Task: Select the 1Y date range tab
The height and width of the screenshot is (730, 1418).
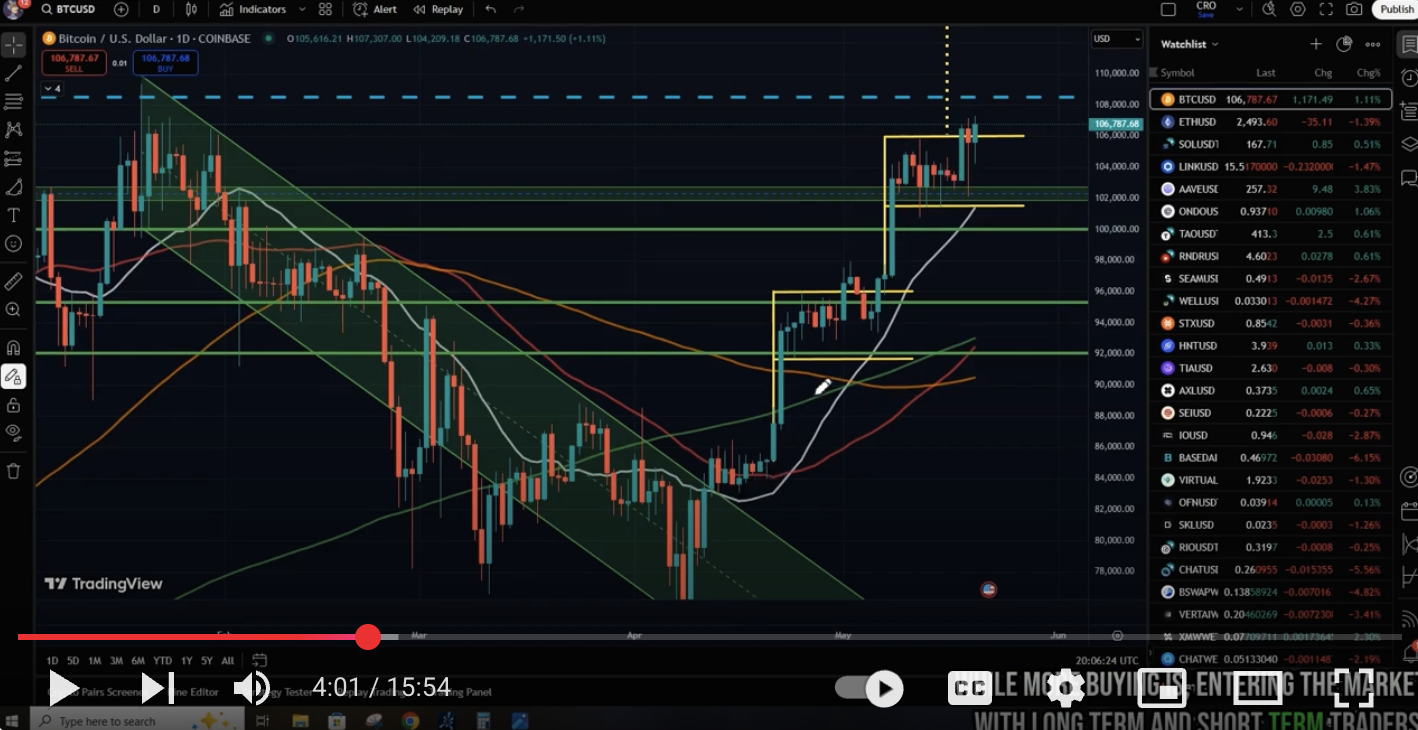Action: [185, 660]
